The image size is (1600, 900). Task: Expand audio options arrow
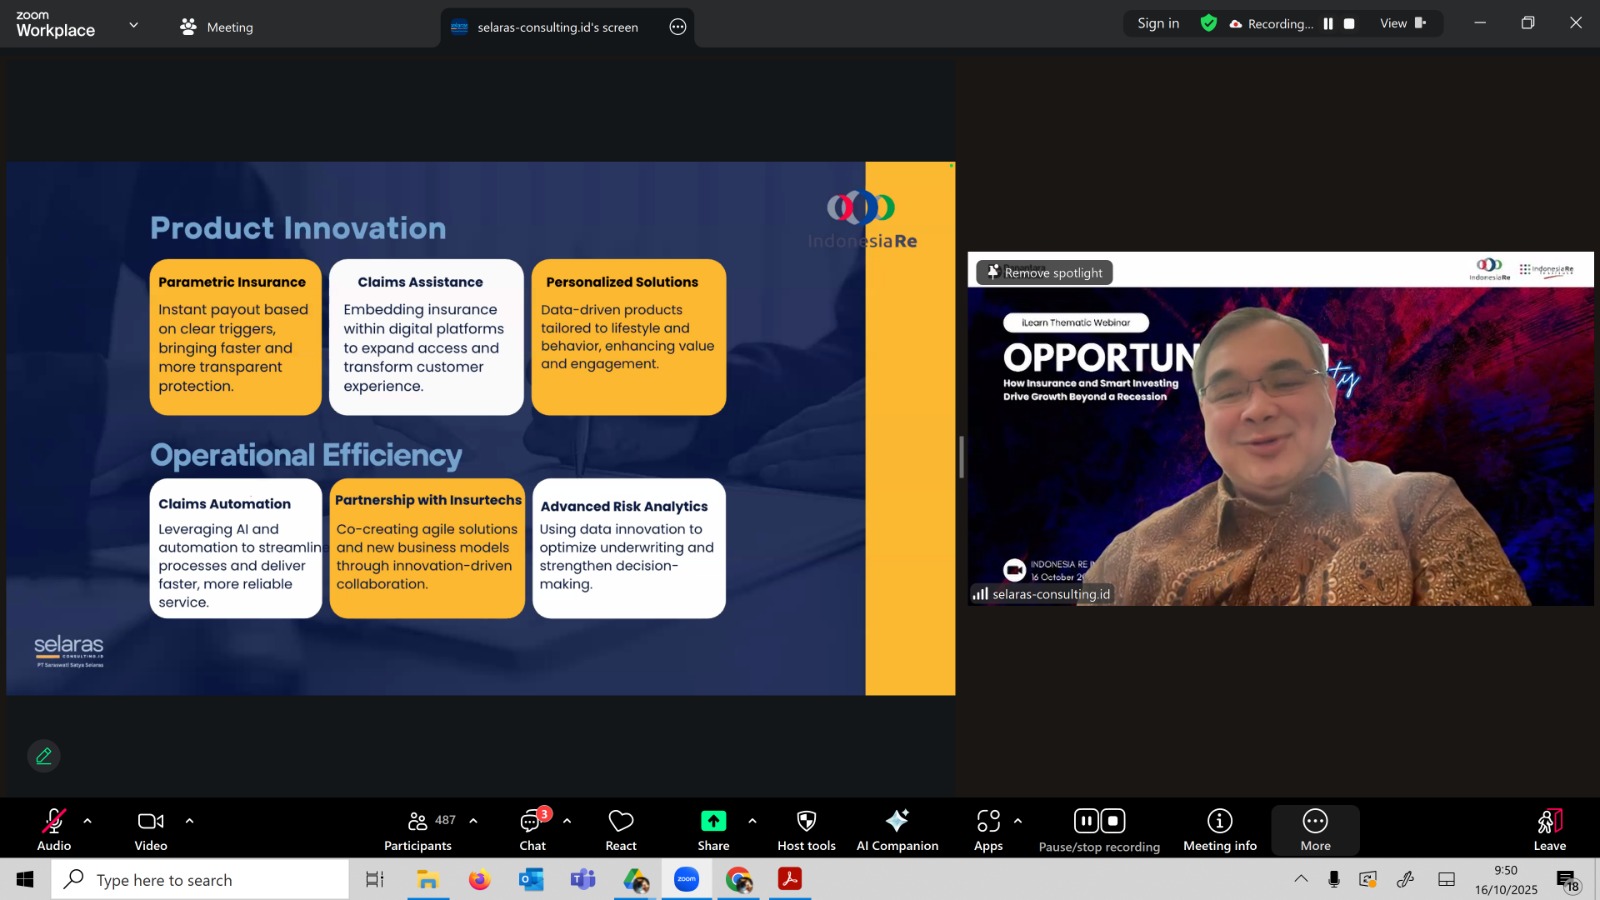(x=88, y=821)
